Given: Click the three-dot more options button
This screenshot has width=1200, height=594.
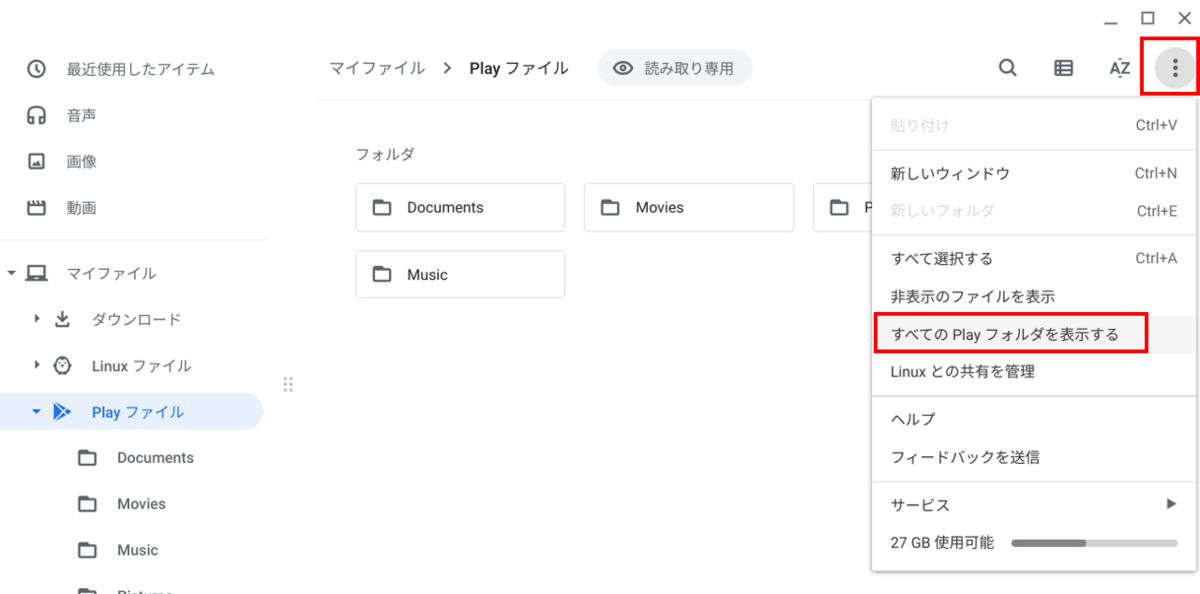Looking at the screenshot, I should (x=1175, y=68).
